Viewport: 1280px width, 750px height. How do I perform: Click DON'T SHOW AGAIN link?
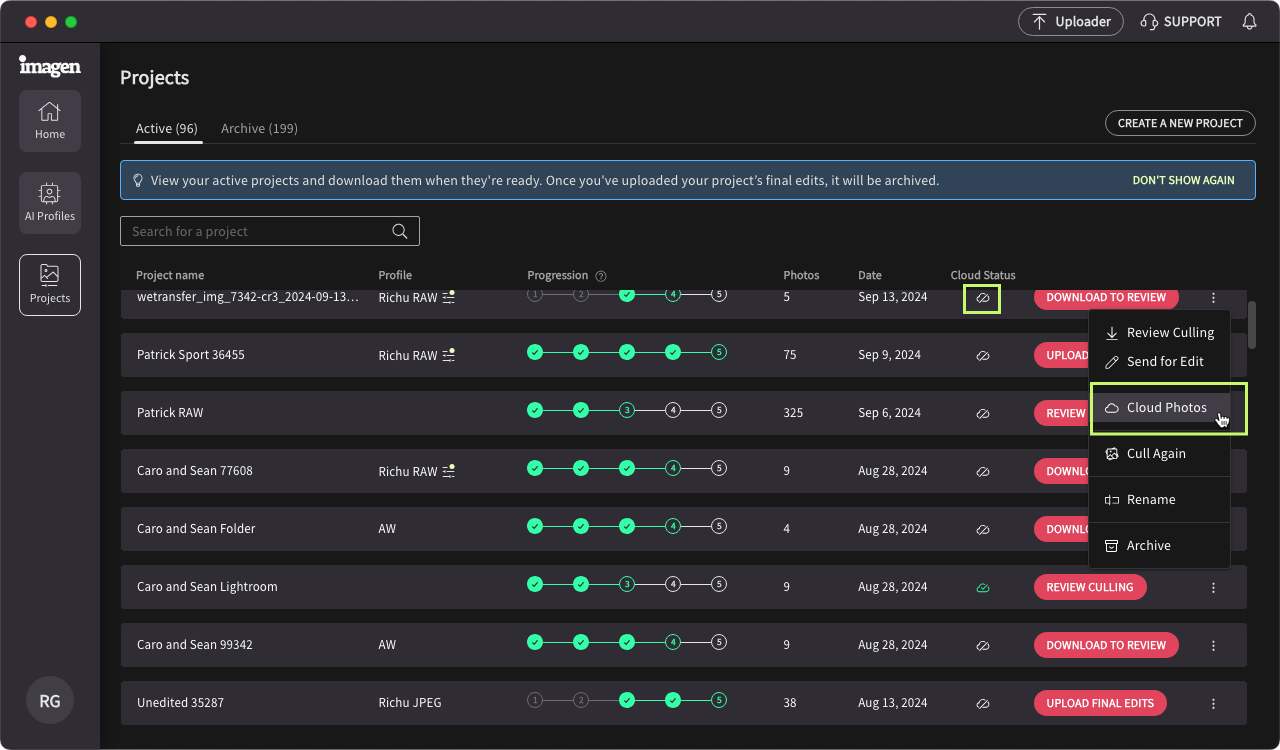coord(1183,181)
